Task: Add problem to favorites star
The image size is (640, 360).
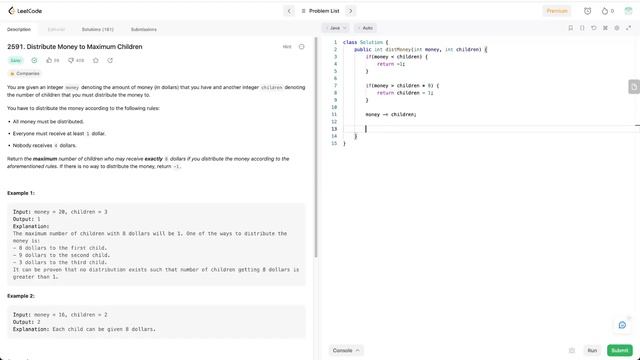Action: click(96, 60)
